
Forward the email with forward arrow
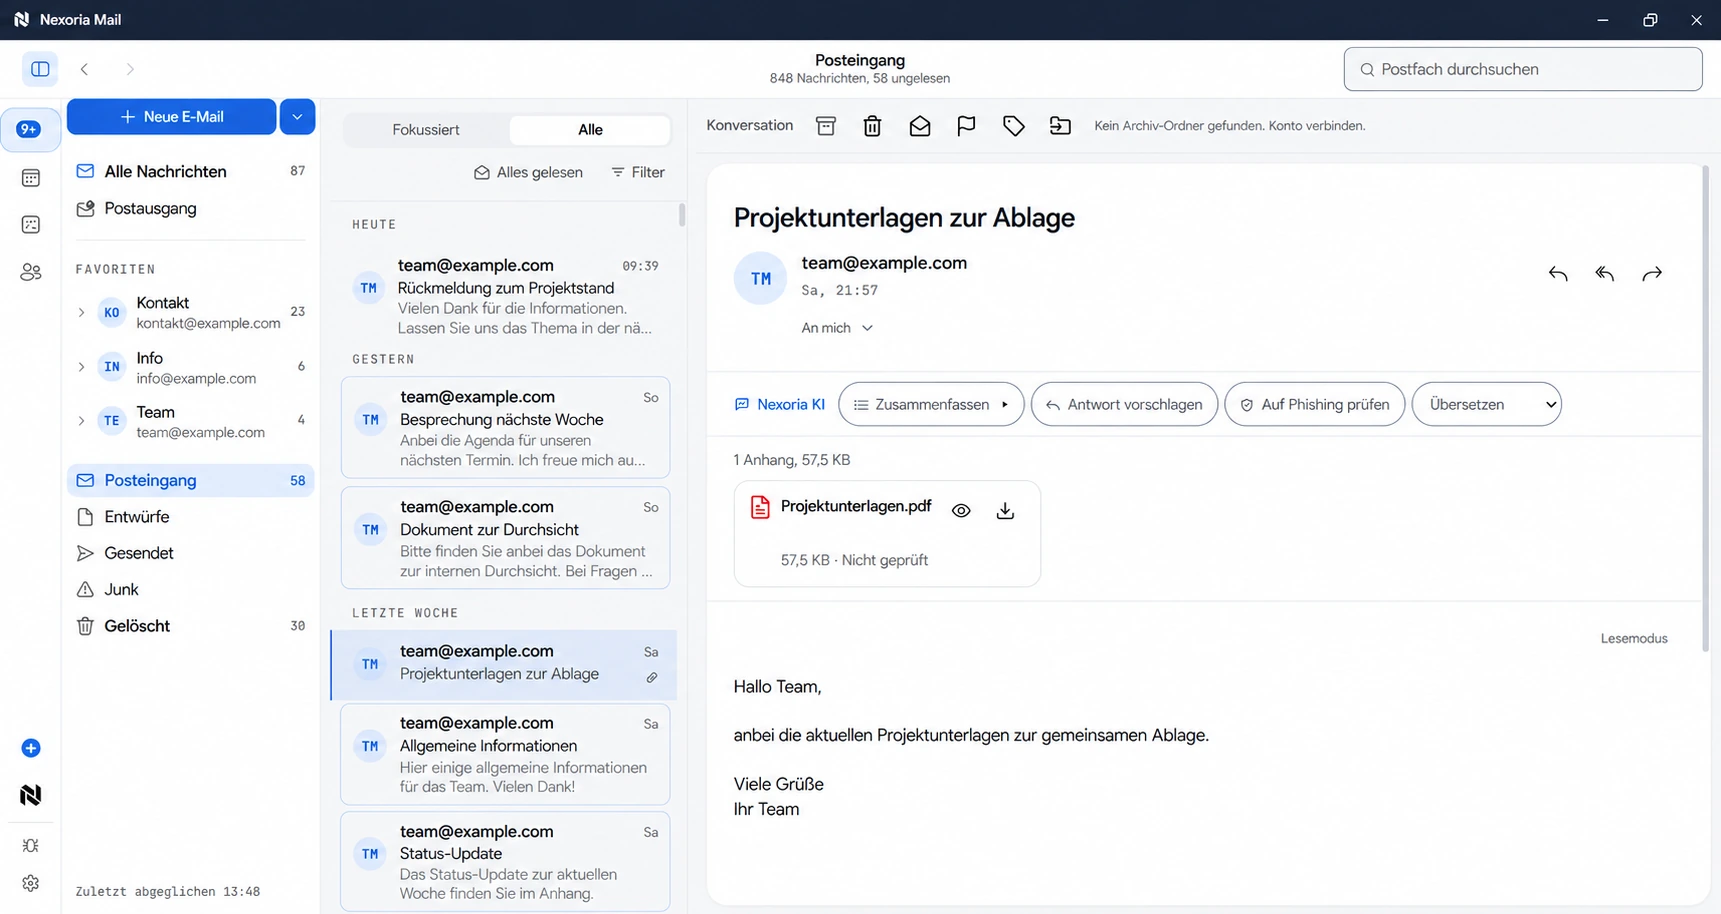point(1652,274)
